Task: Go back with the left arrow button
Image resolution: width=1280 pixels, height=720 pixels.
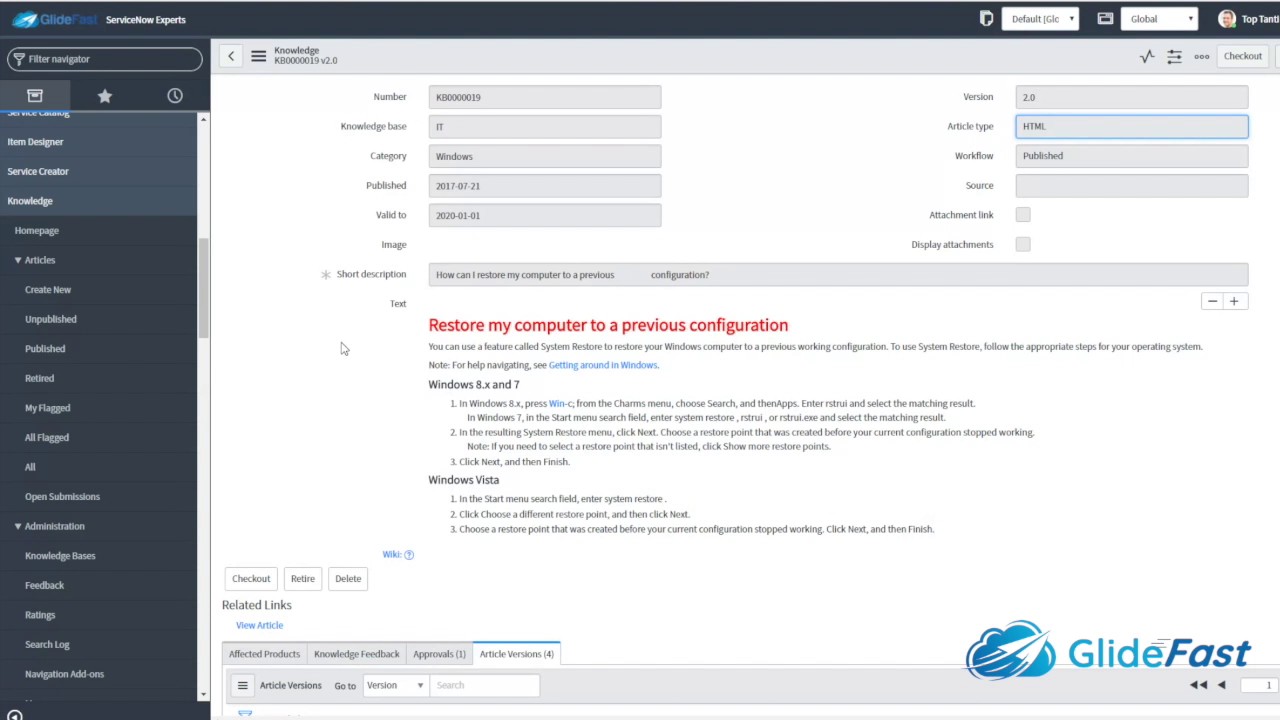Action: click(x=231, y=56)
